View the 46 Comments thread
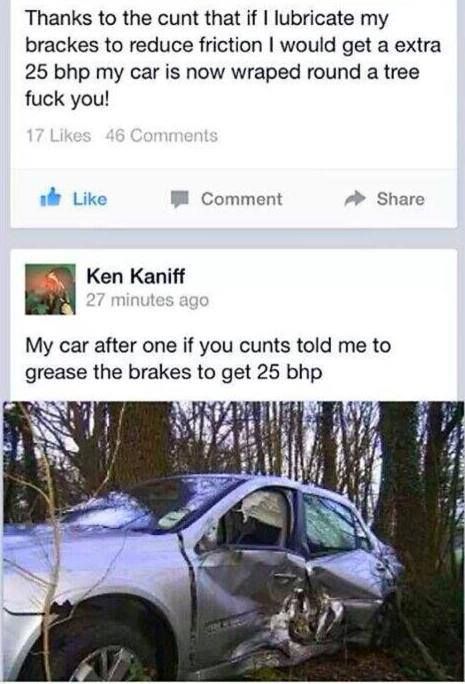Image resolution: width=465 pixels, height=684 pixels. [161, 136]
